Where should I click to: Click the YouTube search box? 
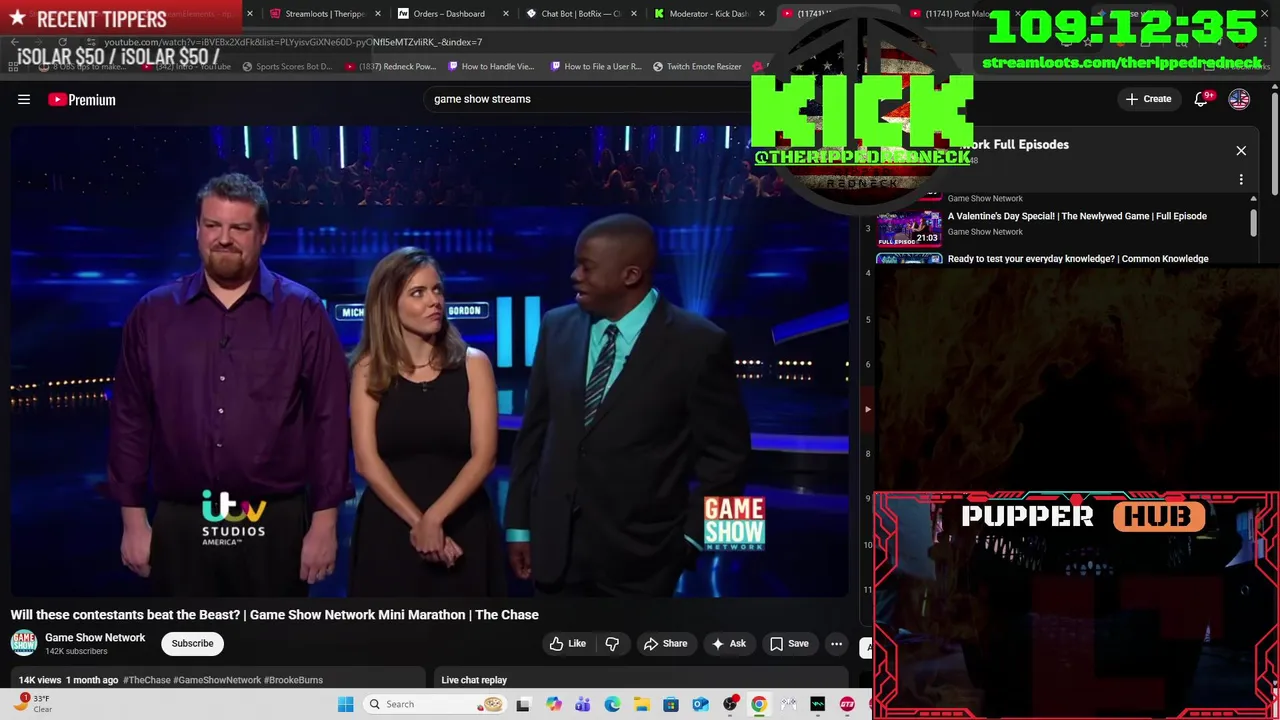tap(590, 99)
